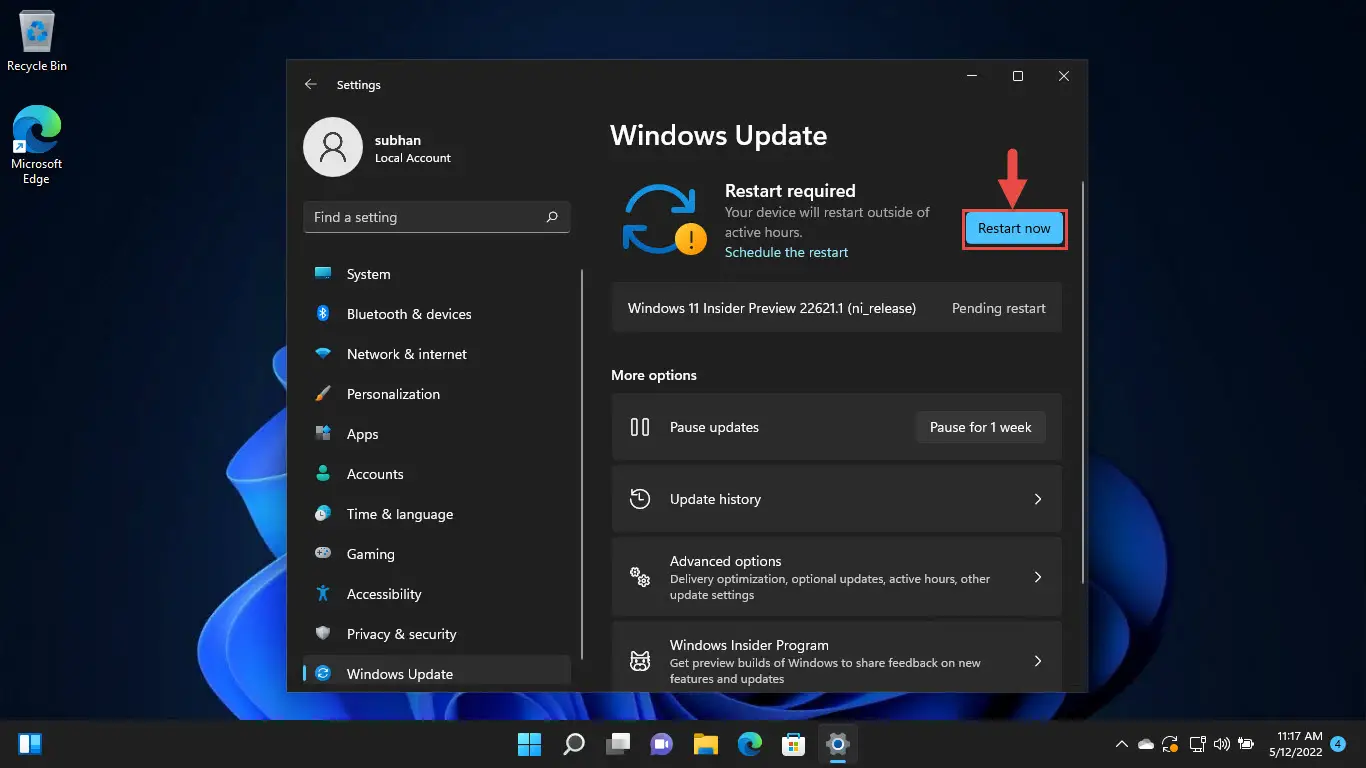Open Windows Insider Program chevron
1366x768 pixels.
click(1038, 661)
